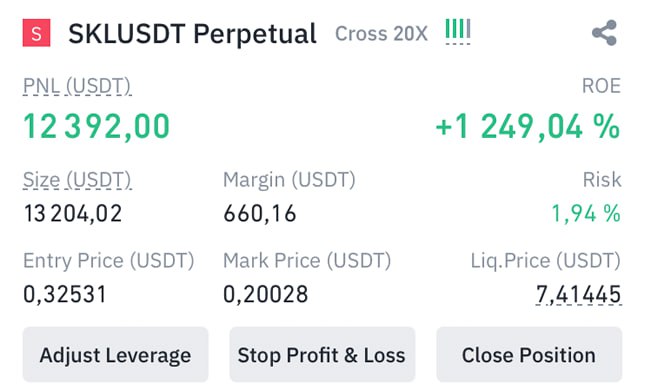648x390 pixels.
Task: Tap the red SKL coin icon
Action: 36,33
